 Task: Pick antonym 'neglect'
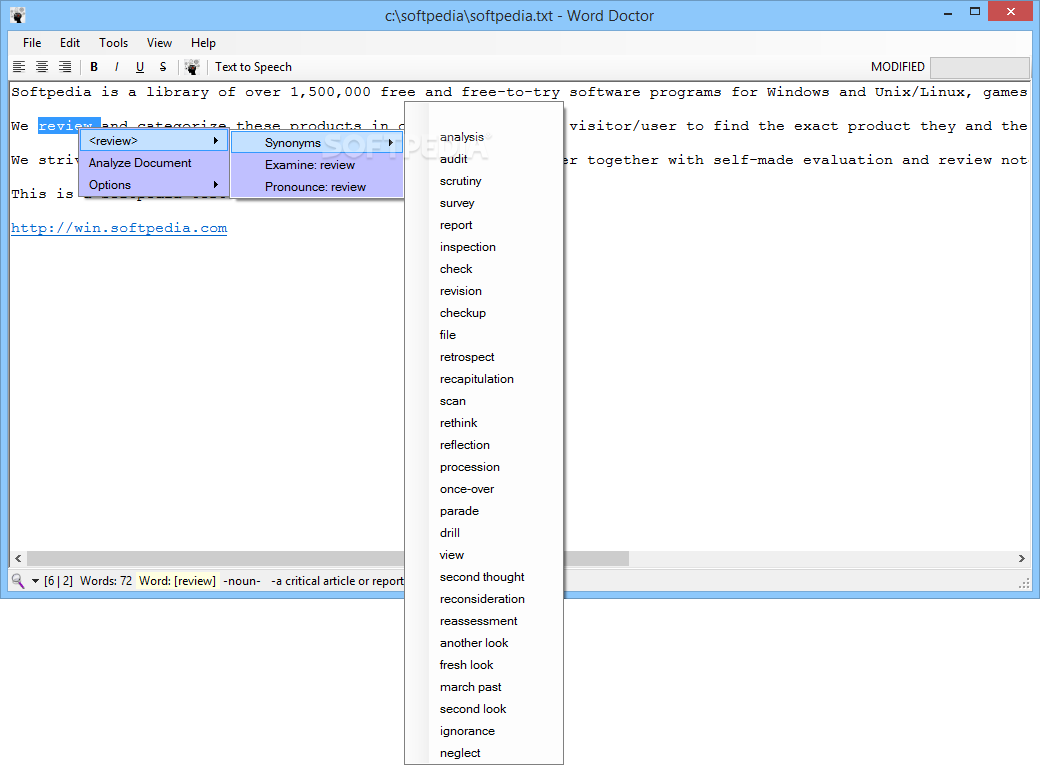pos(460,753)
